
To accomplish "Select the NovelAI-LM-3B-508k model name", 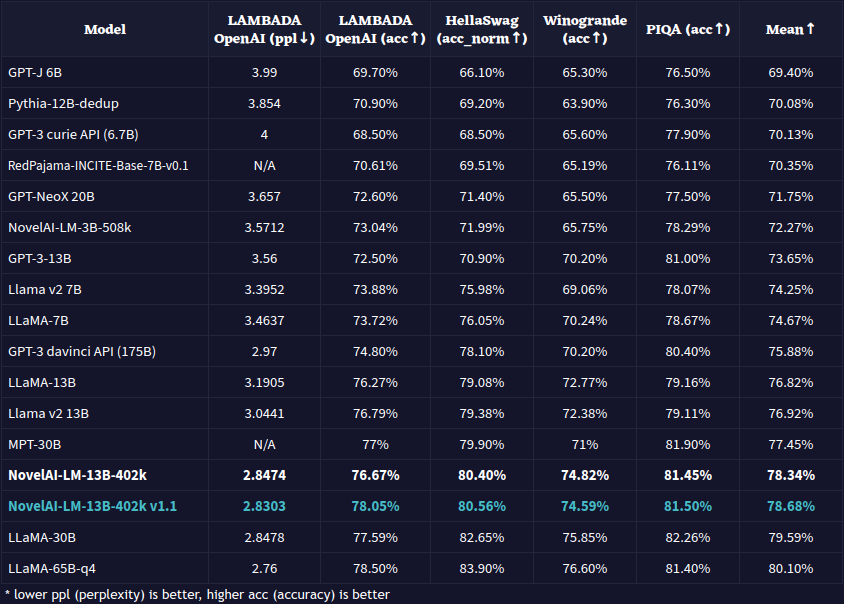I will [x=69, y=227].
